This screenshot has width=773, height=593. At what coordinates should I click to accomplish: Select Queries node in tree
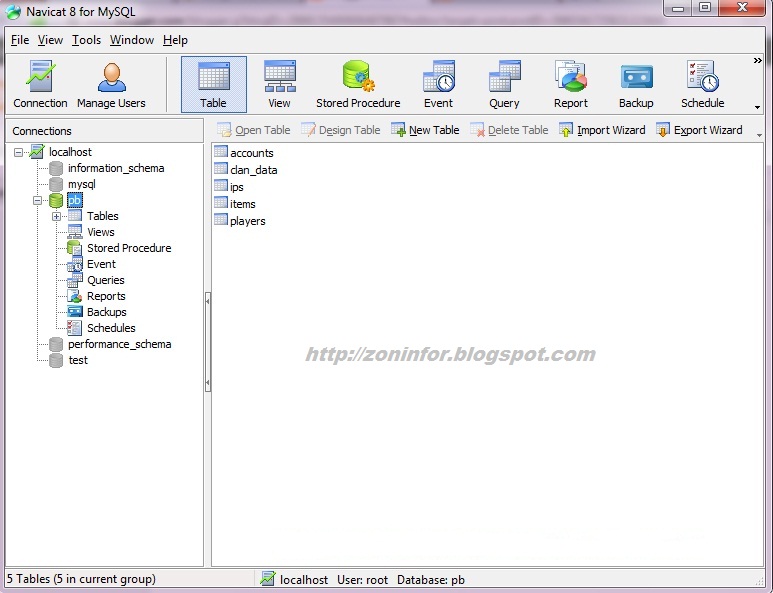pyautogui.click(x=105, y=280)
